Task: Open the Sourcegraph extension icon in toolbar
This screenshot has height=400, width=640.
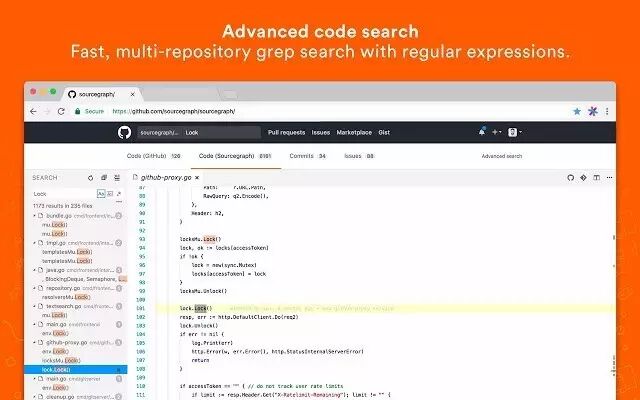Action: tap(593, 111)
